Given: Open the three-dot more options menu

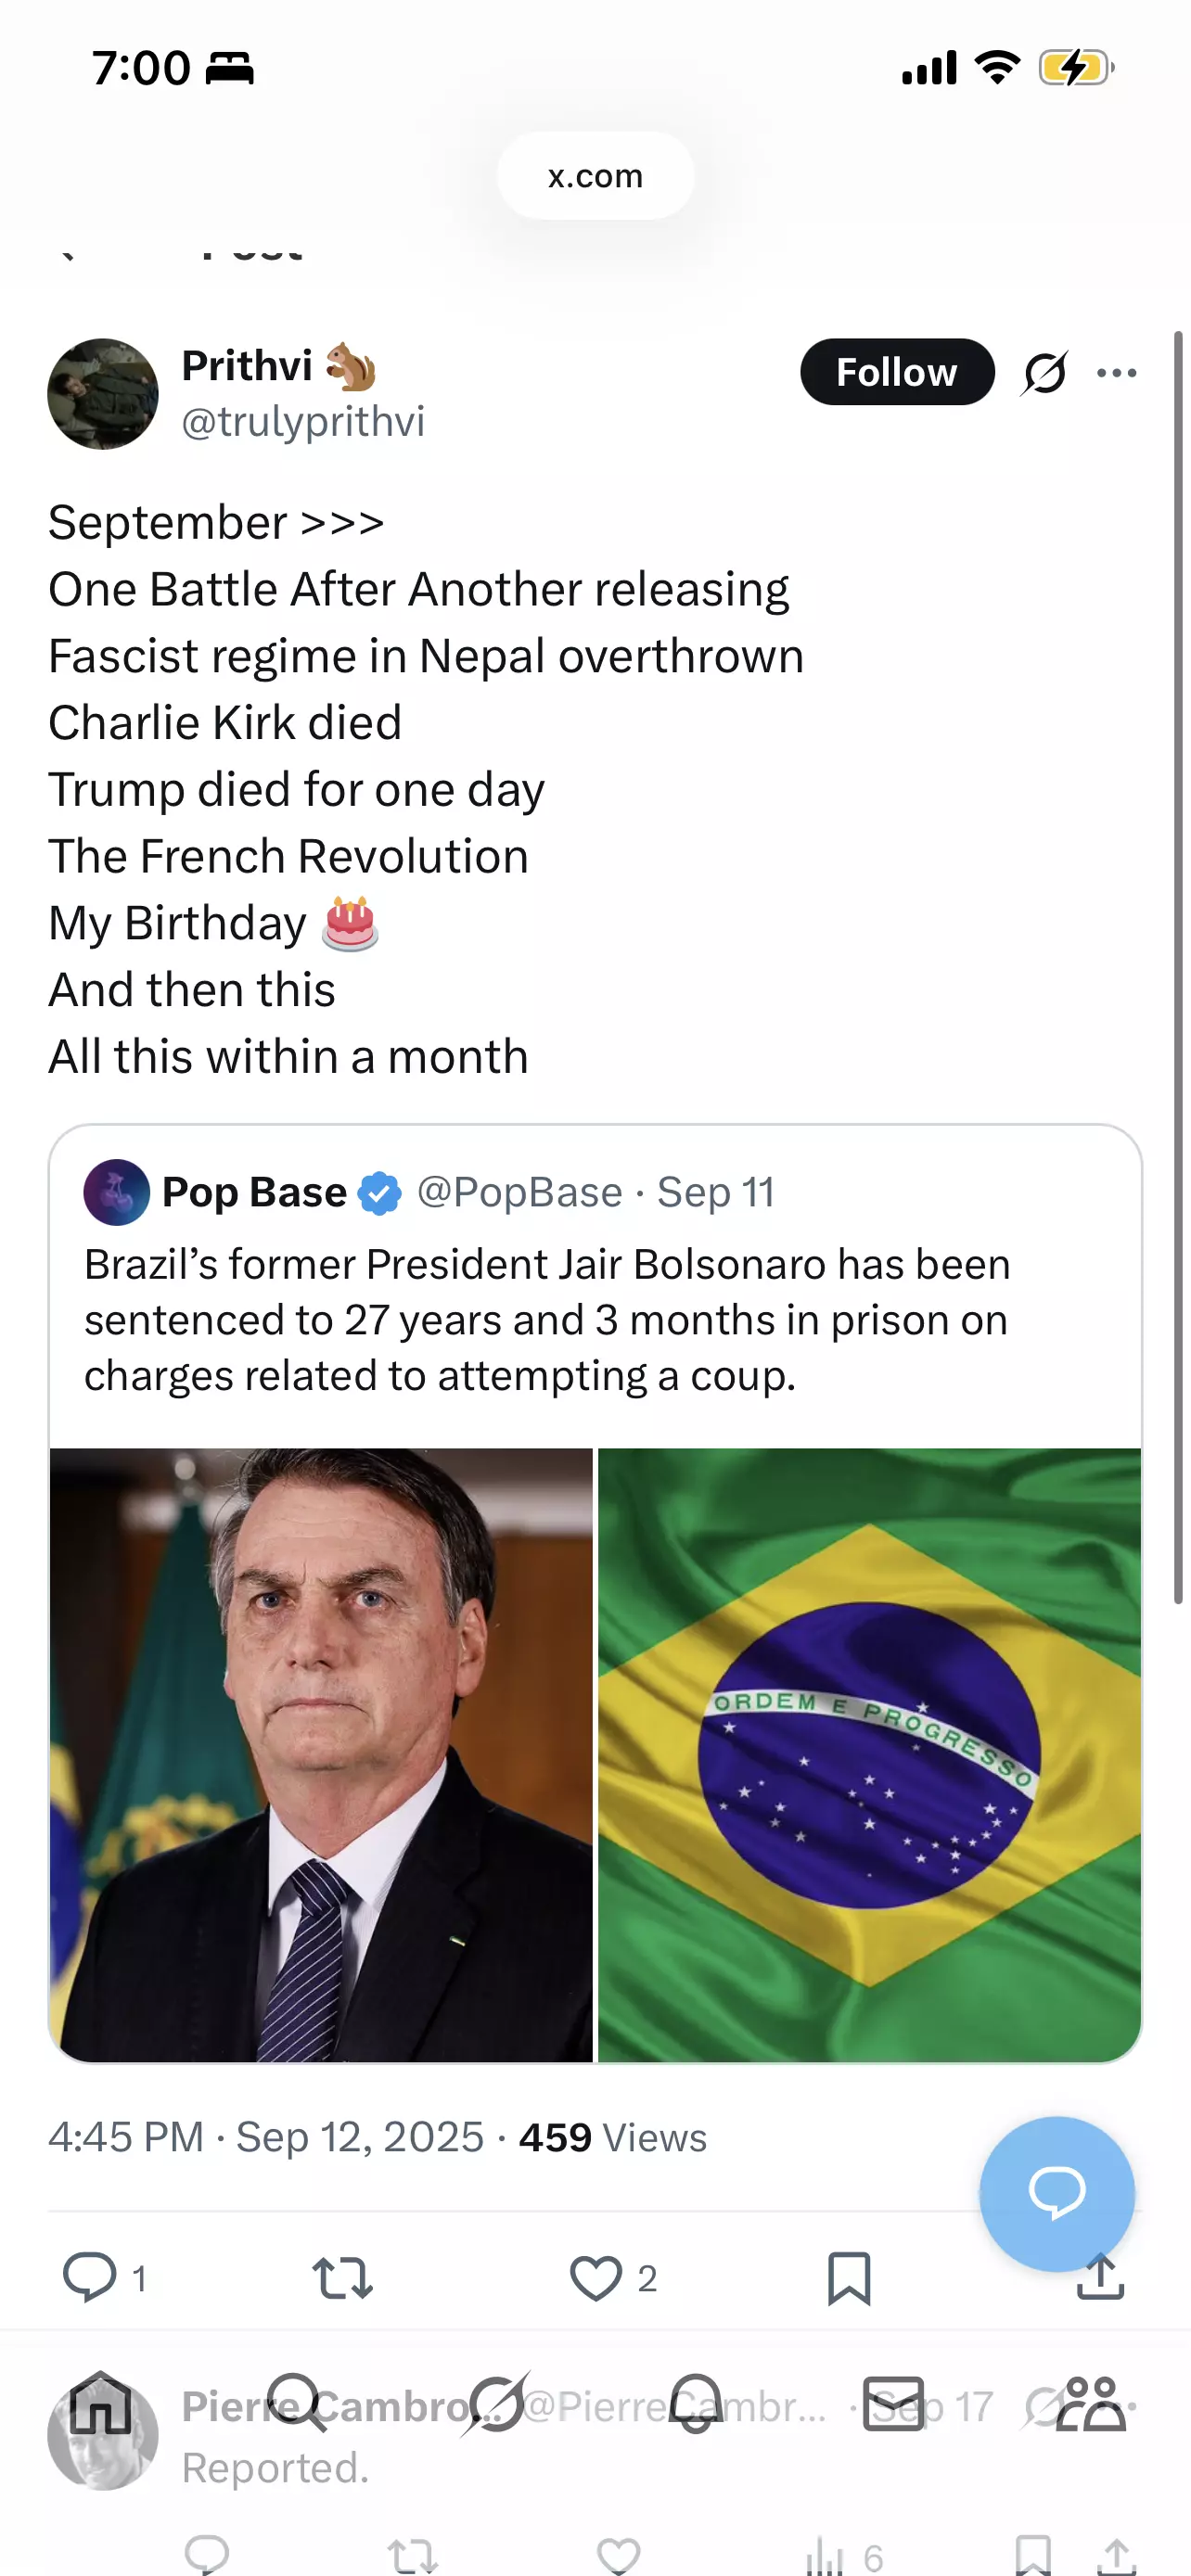Looking at the screenshot, I should click(1116, 373).
